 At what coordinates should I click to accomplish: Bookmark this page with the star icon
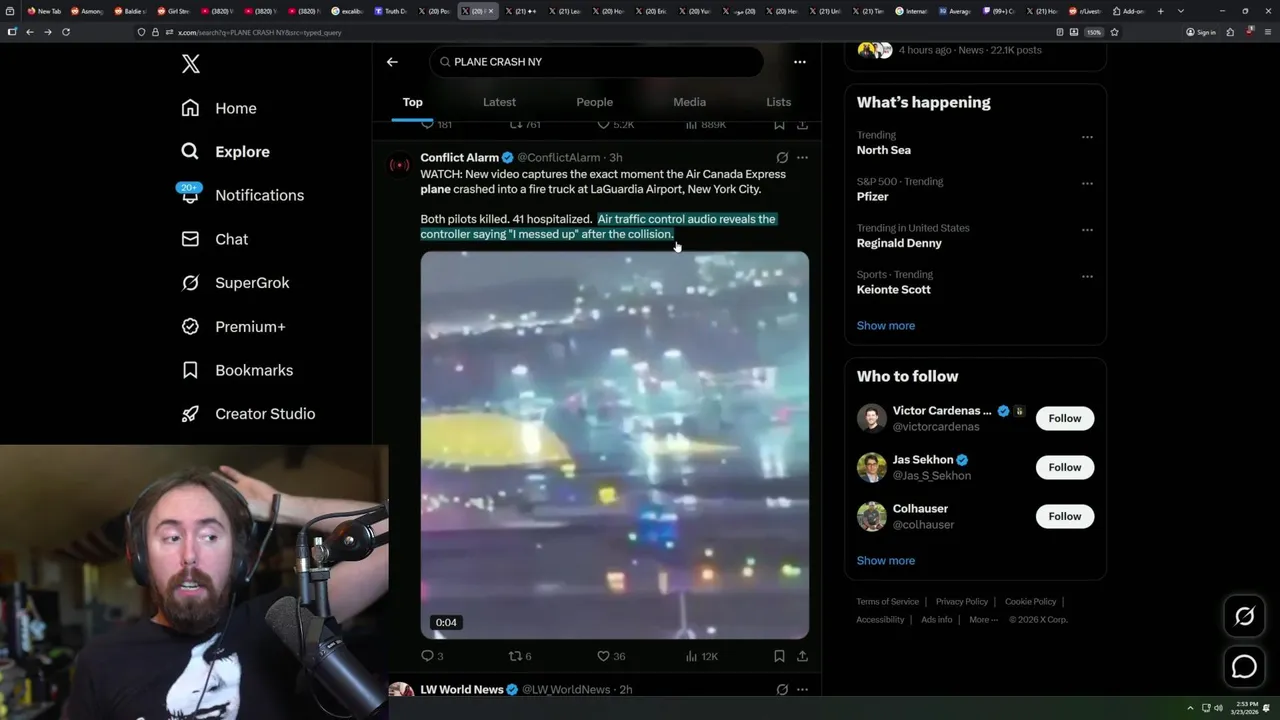point(1114,32)
